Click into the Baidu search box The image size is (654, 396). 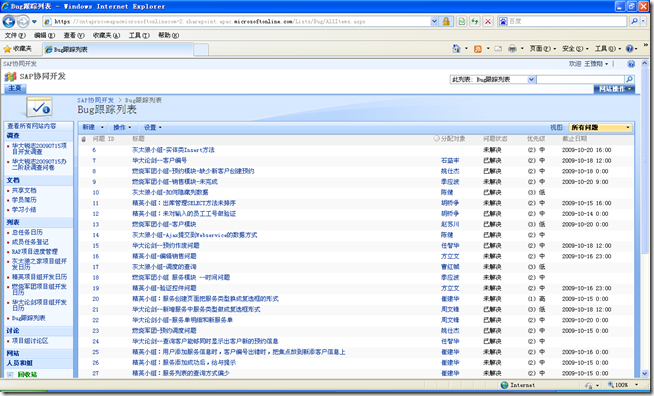(x=567, y=21)
